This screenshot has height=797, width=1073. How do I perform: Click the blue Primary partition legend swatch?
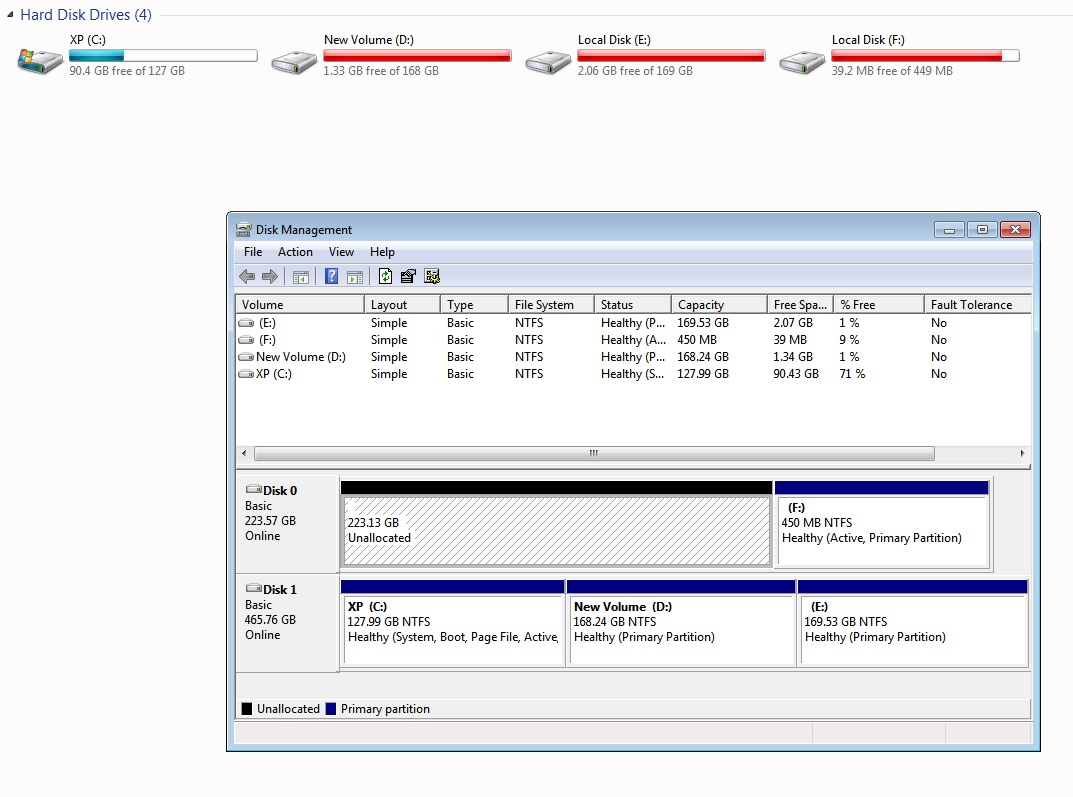(331, 709)
